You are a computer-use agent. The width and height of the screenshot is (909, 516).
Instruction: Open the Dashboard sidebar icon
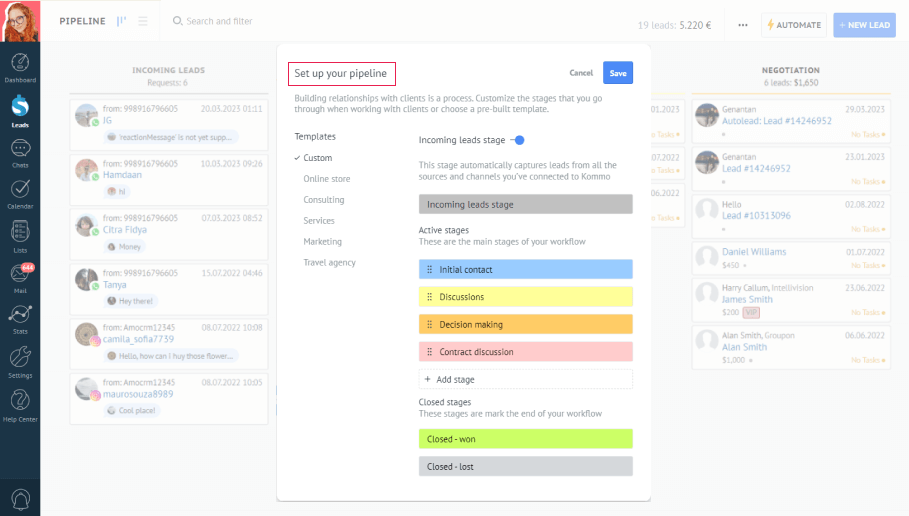(x=20, y=68)
